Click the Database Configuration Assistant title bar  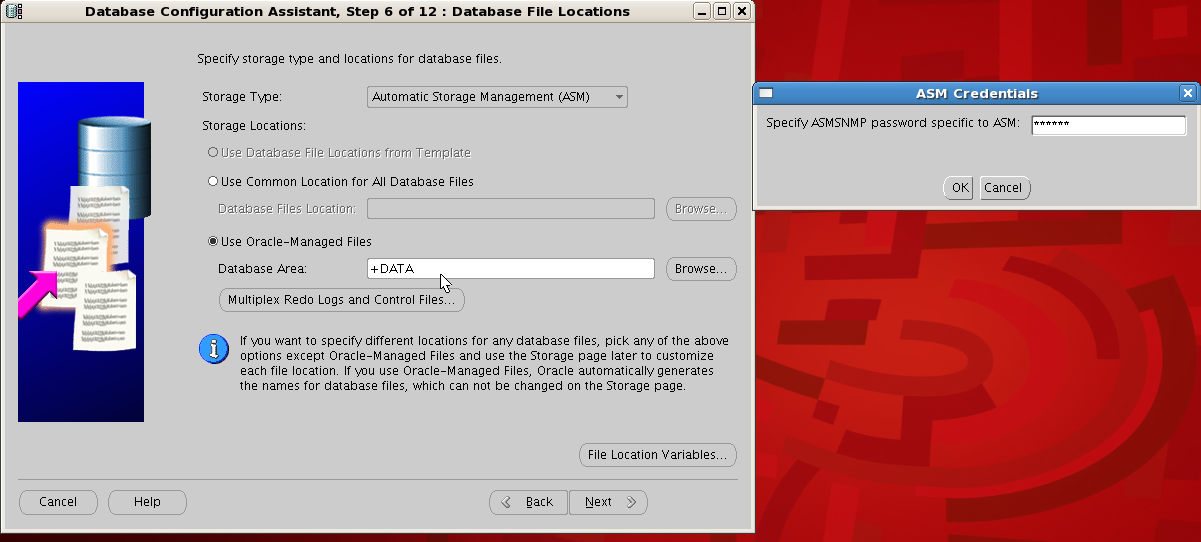[x=357, y=11]
